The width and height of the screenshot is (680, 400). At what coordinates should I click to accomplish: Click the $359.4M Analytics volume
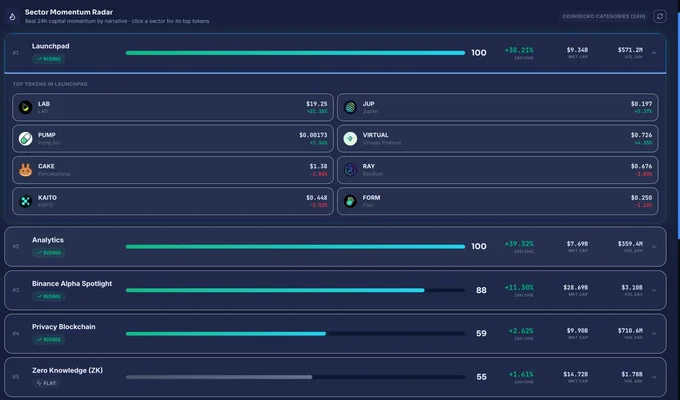[630, 244]
